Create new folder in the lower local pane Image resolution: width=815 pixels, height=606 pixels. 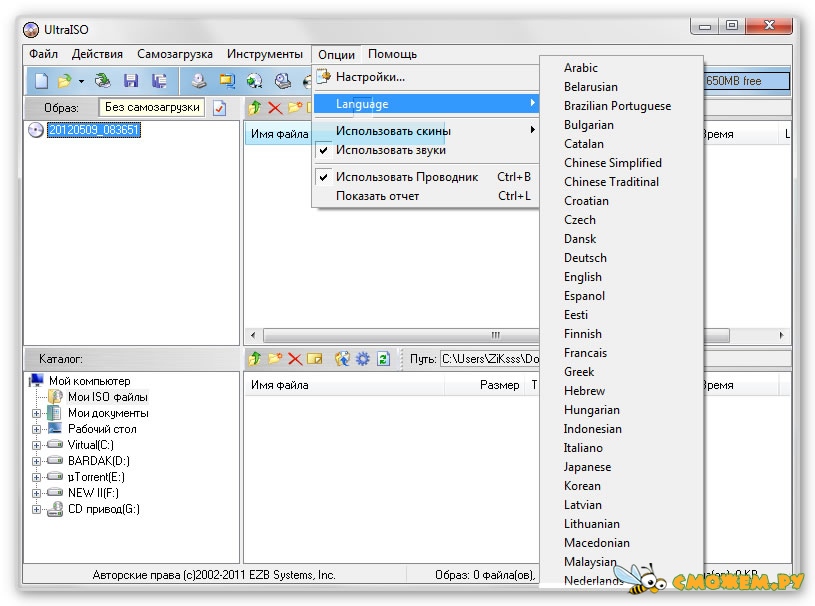tap(275, 359)
